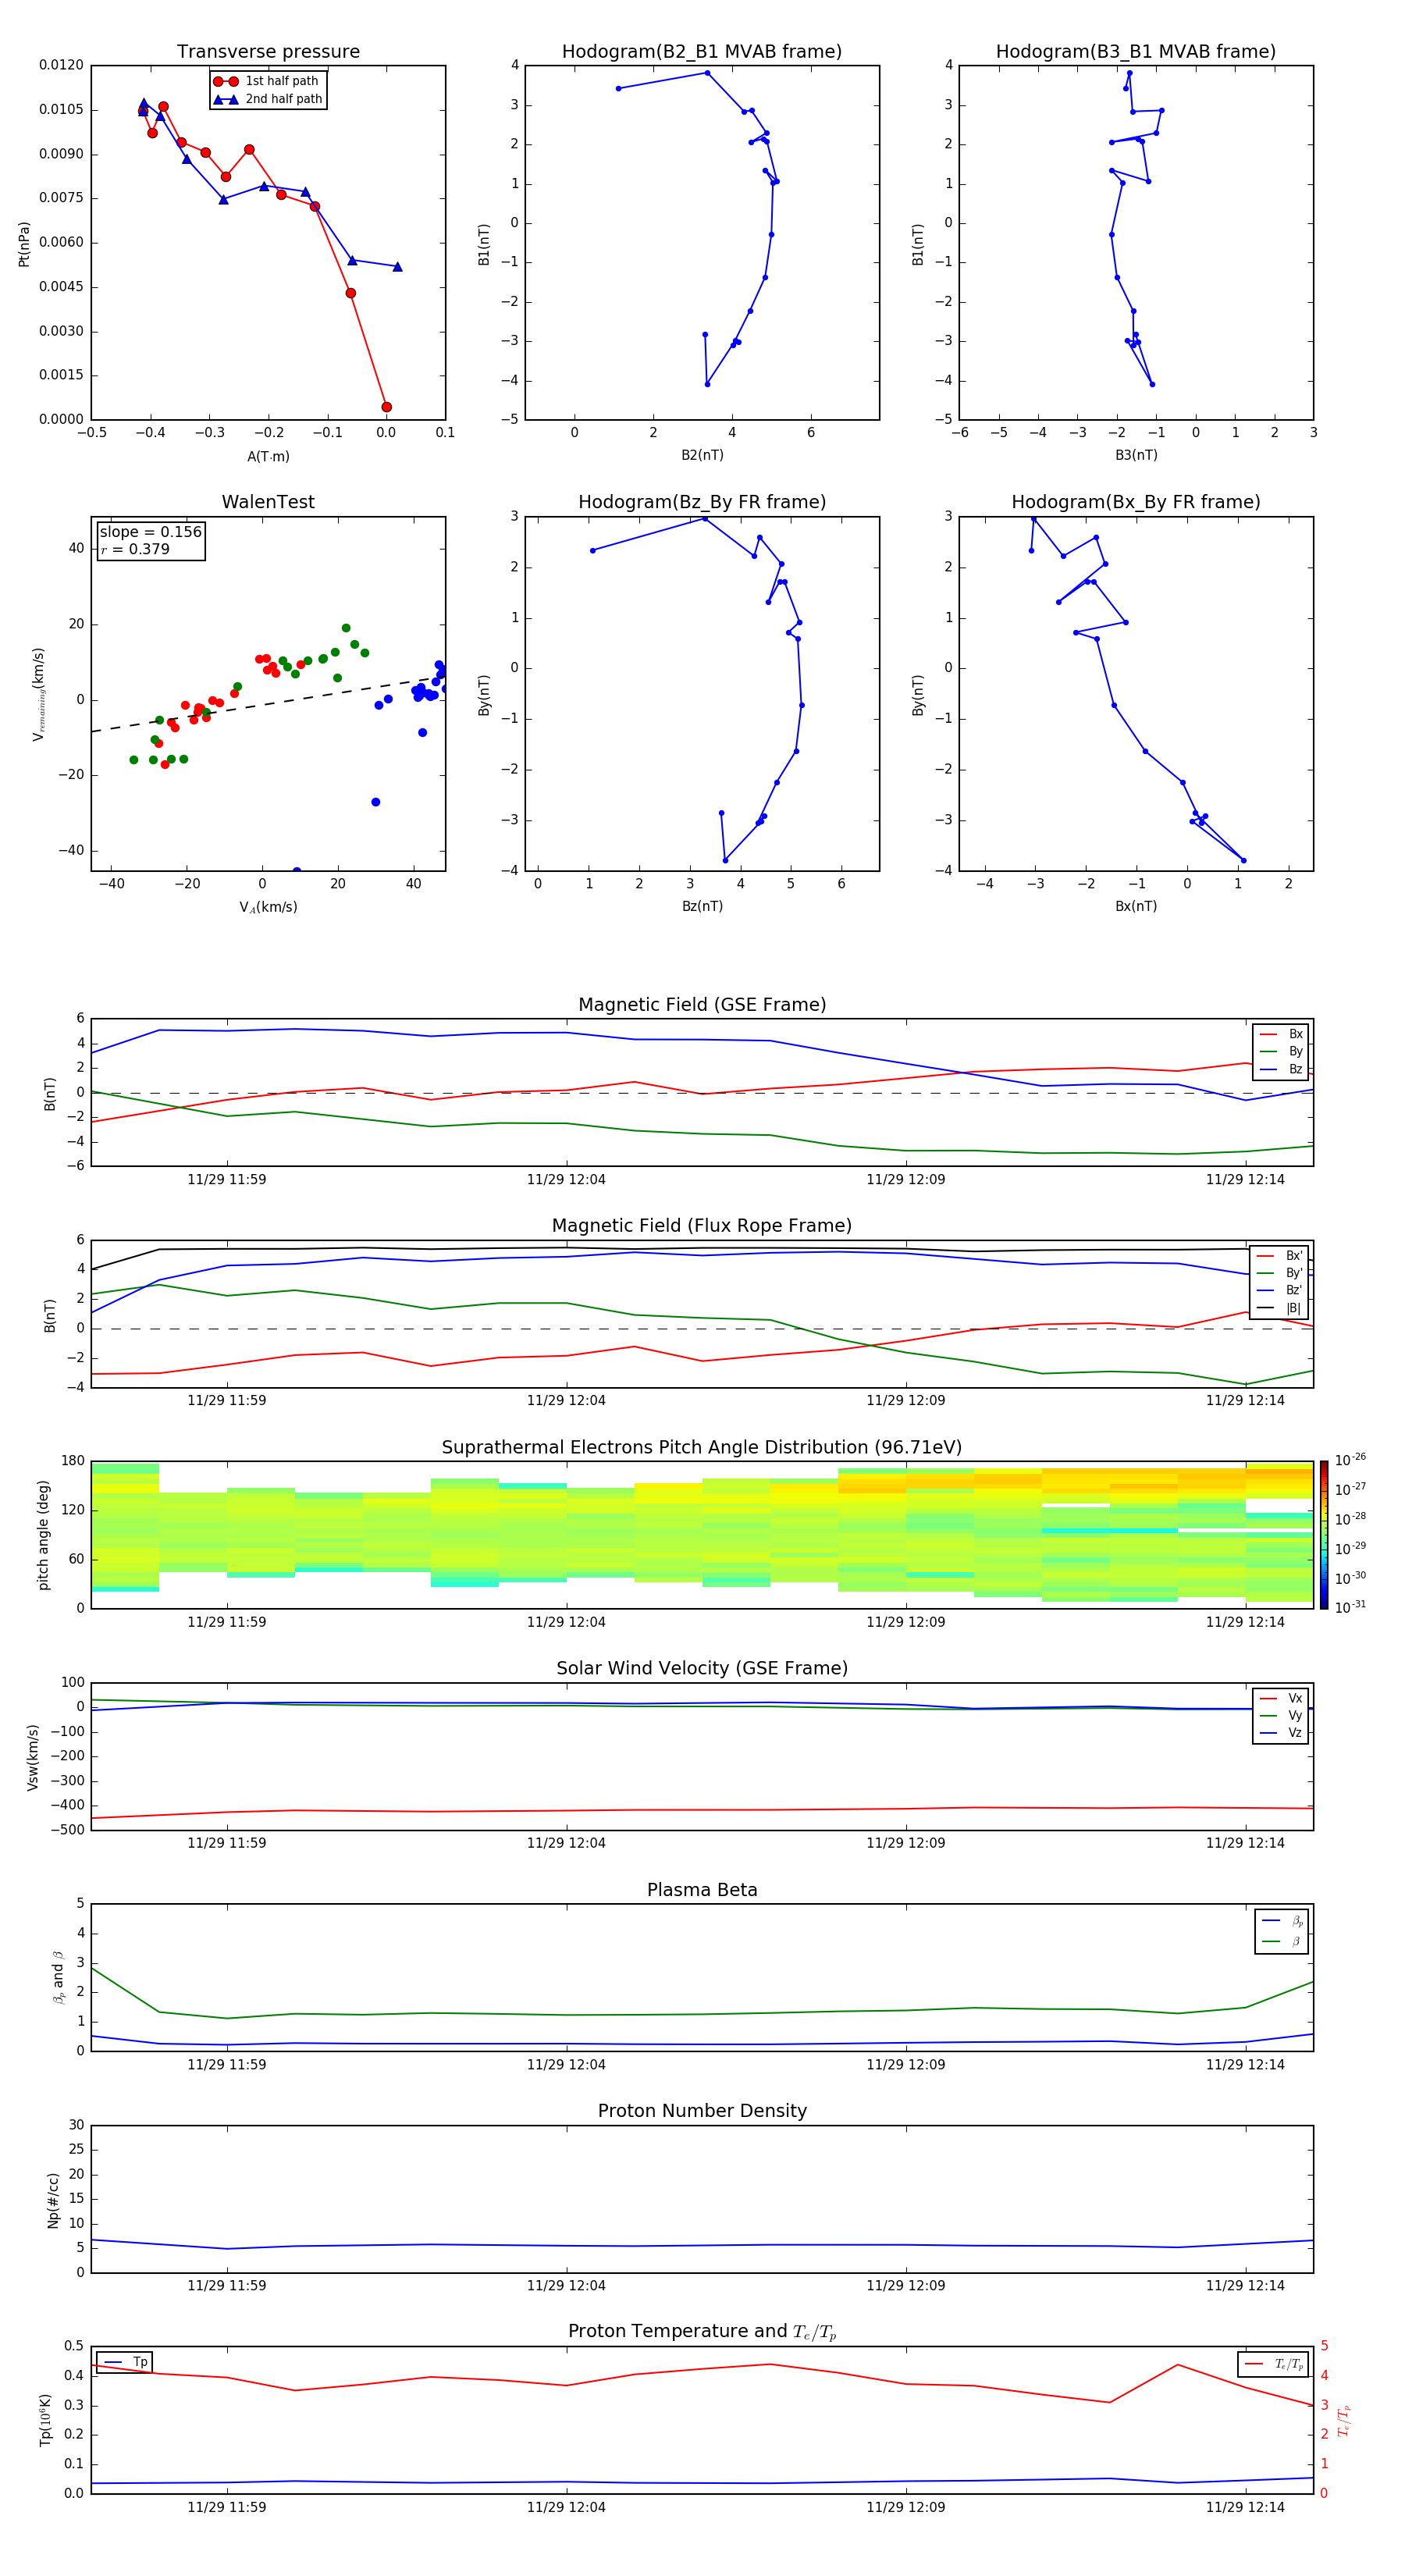Click the 'r = 0.379' annotation
The width and height of the screenshot is (1405, 2576).
coord(135,549)
